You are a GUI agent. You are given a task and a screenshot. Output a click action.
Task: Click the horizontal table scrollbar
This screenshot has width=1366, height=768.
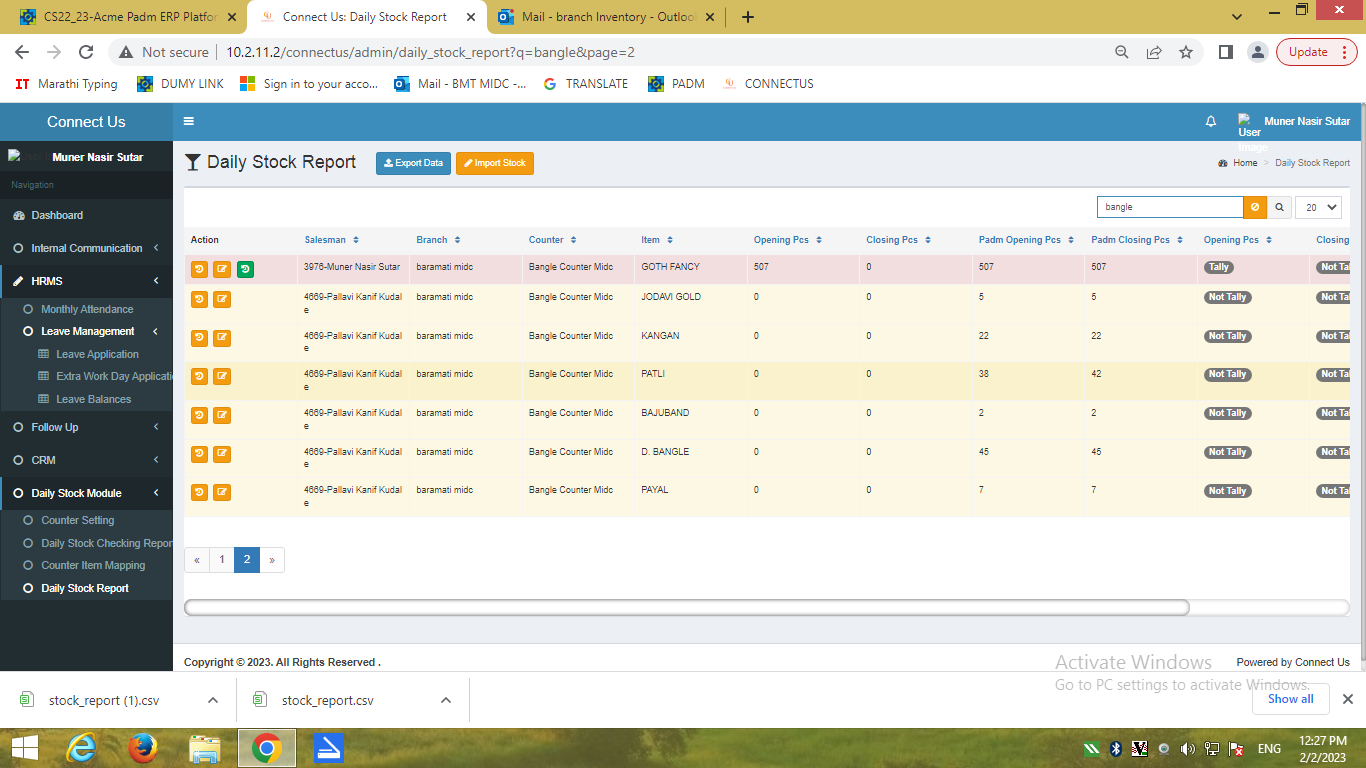pos(687,607)
